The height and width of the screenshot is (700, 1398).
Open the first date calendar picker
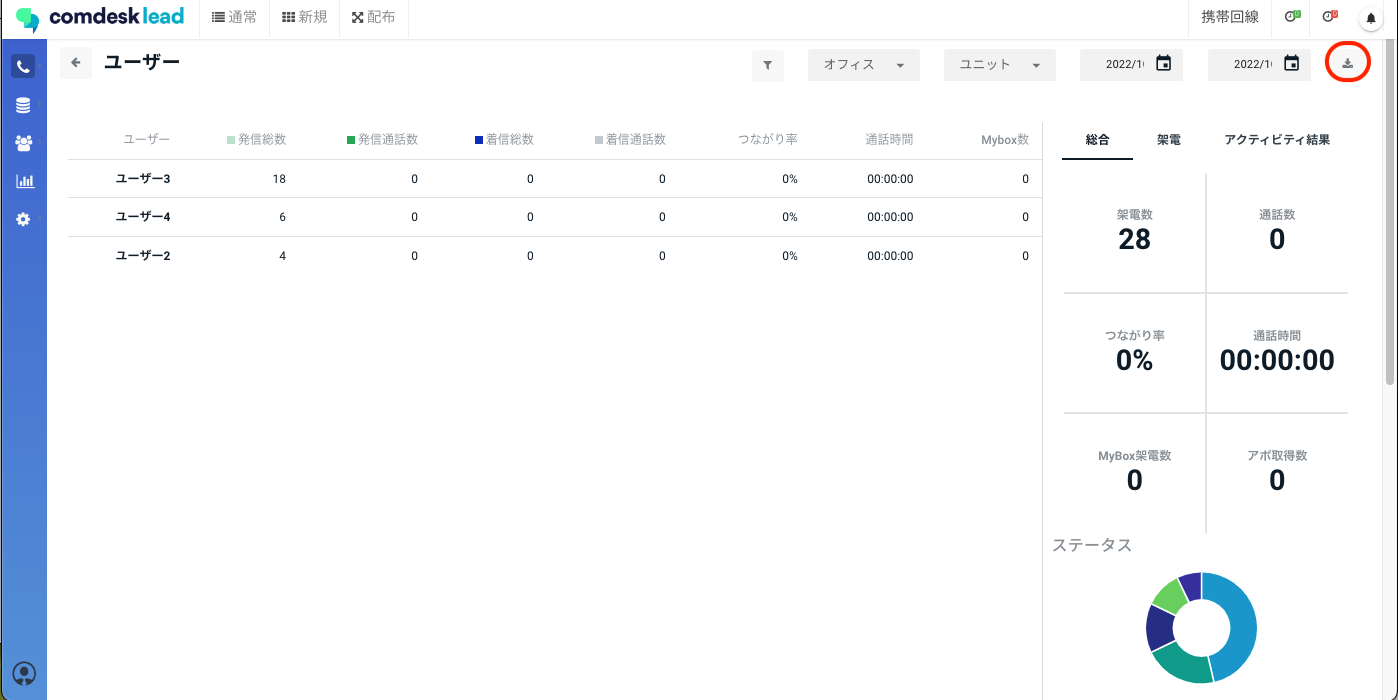click(1163, 64)
